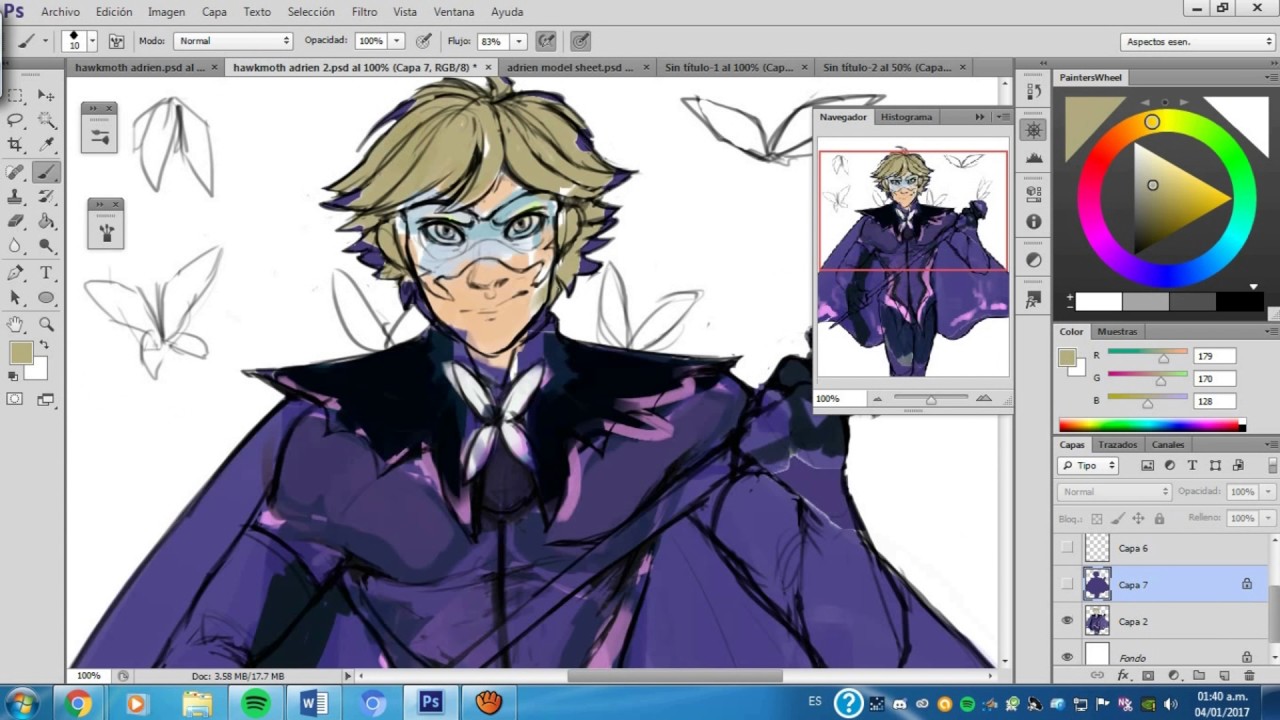This screenshot has height=720, width=1280.
Task: Hide the Fondo layer
Action: point(1067,657)
